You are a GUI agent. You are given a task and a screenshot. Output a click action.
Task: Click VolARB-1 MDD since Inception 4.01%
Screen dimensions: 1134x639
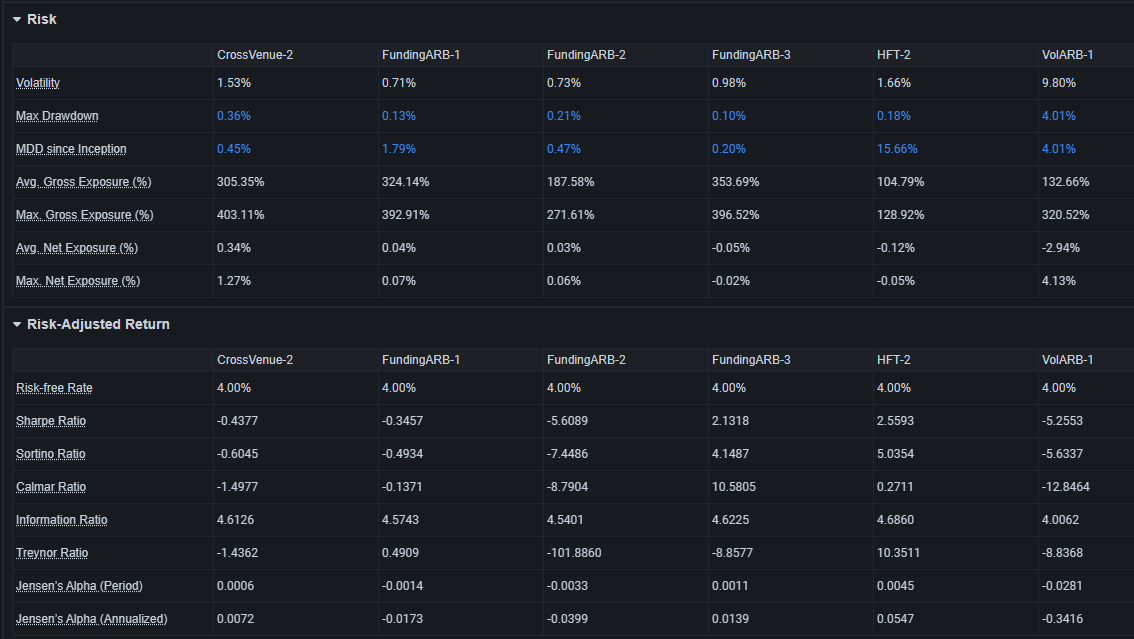click(x=1059, y=149)
